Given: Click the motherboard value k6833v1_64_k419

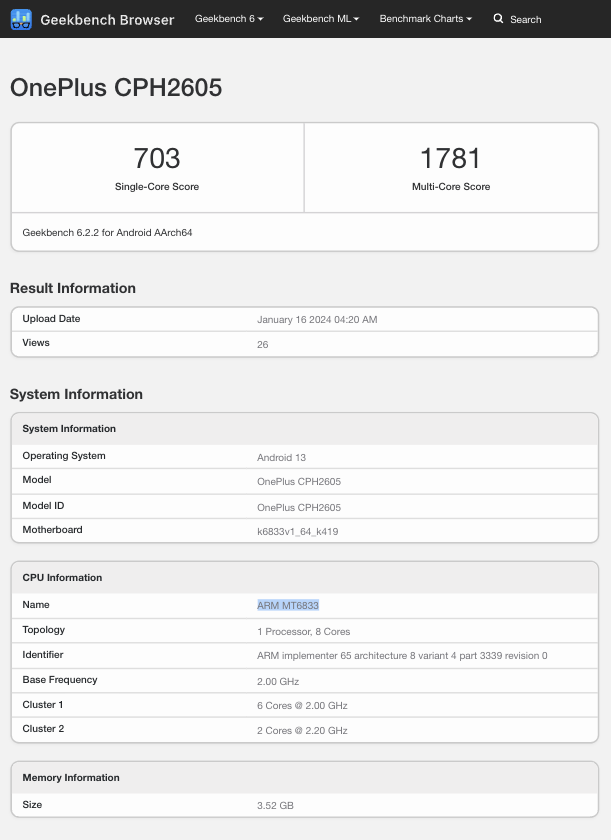Looking at the screenshot, I should [x=297, y=531].
